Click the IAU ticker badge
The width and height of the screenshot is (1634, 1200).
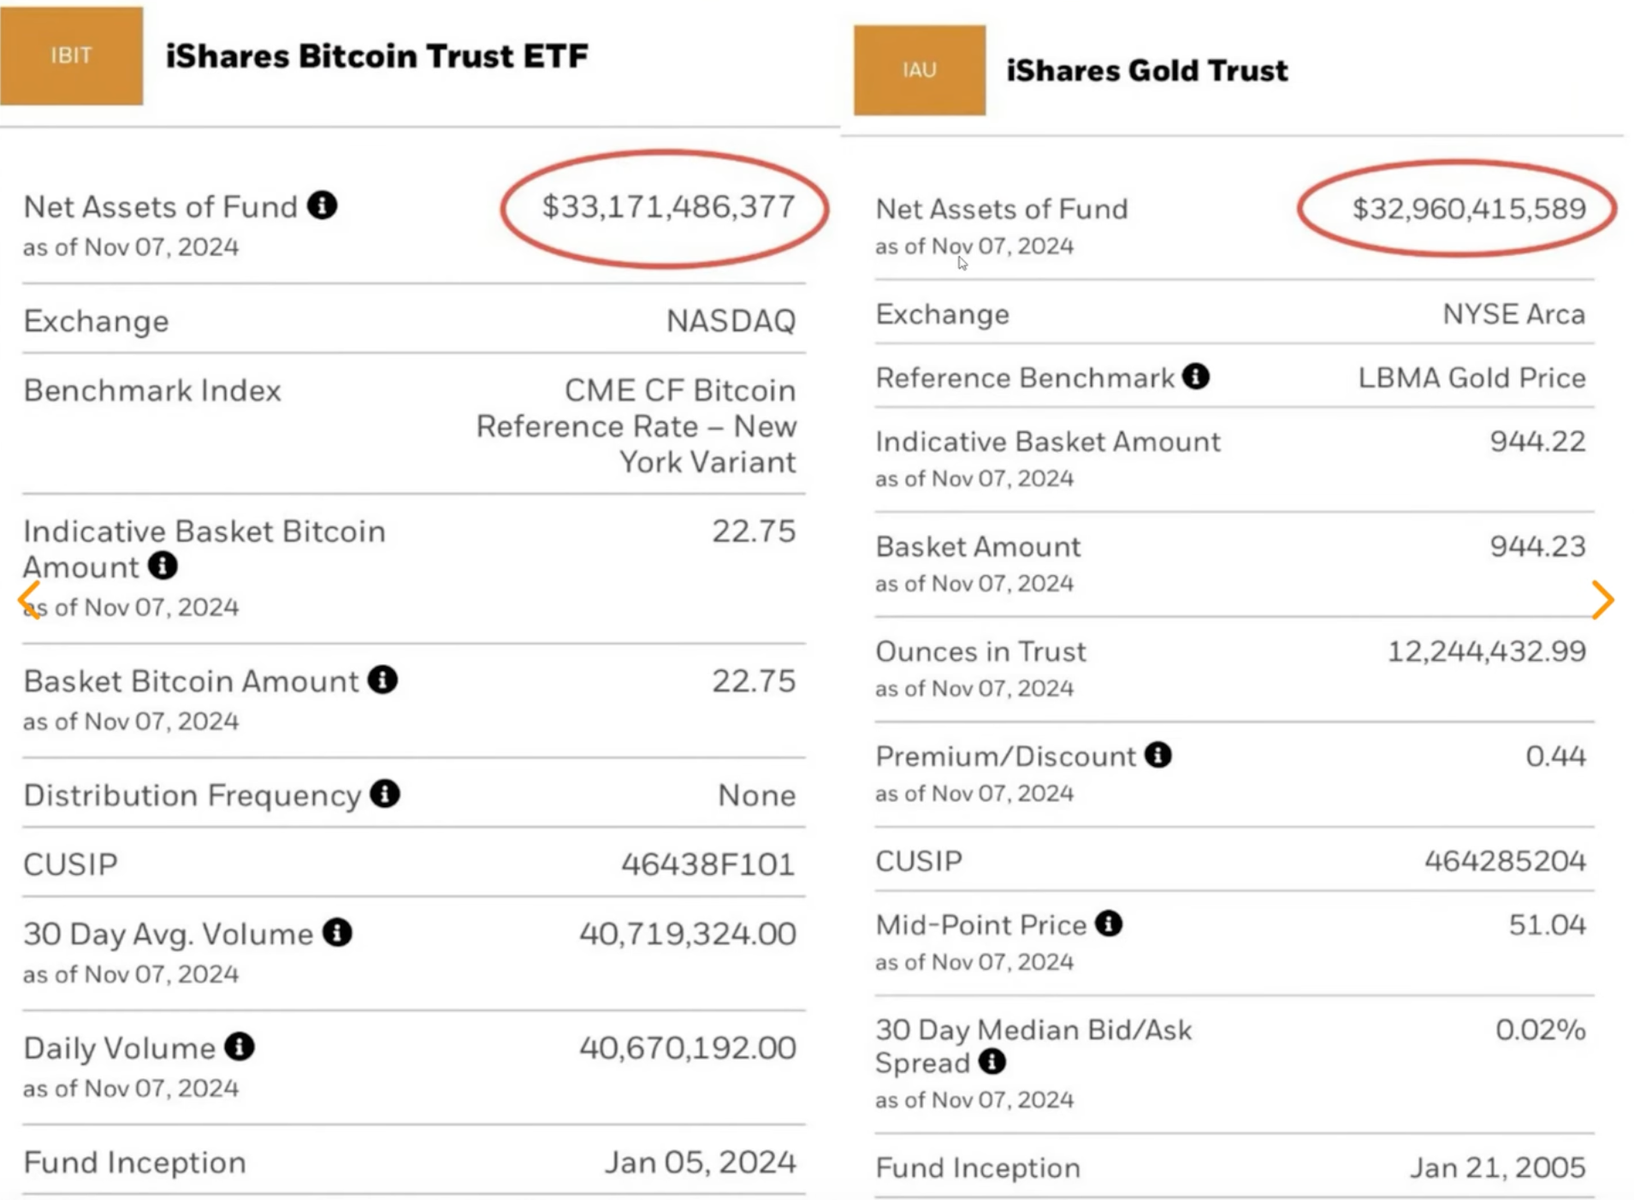pos(919,70)
